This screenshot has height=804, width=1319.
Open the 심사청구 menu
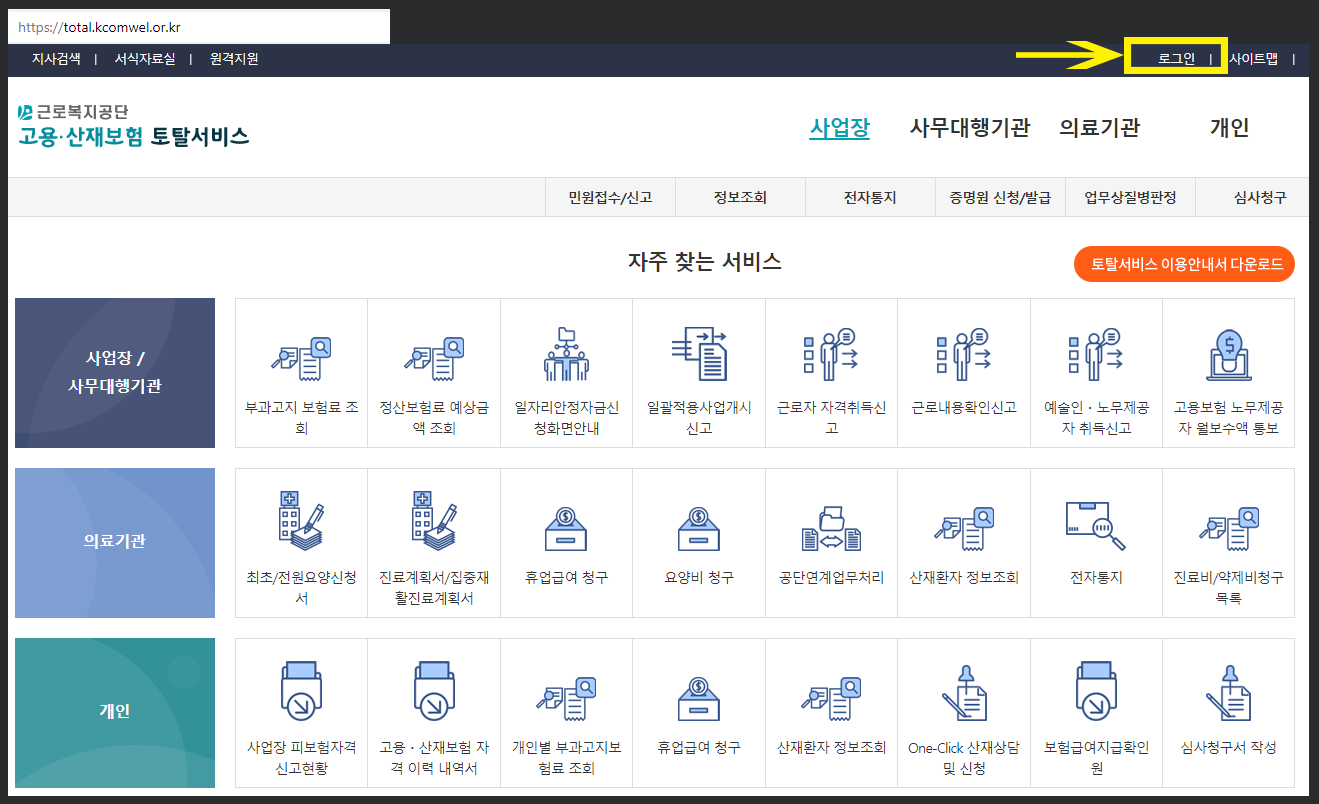click(1260, 198)
